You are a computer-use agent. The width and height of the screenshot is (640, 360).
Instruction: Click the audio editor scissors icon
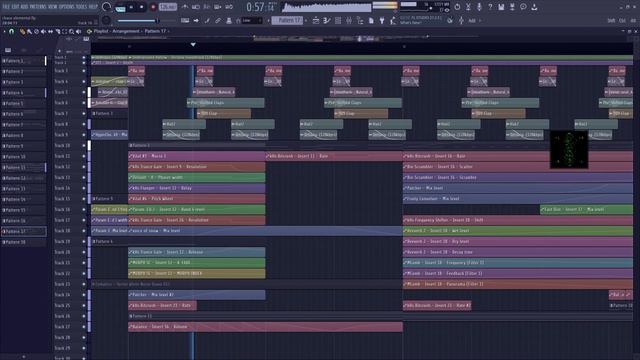468,7
